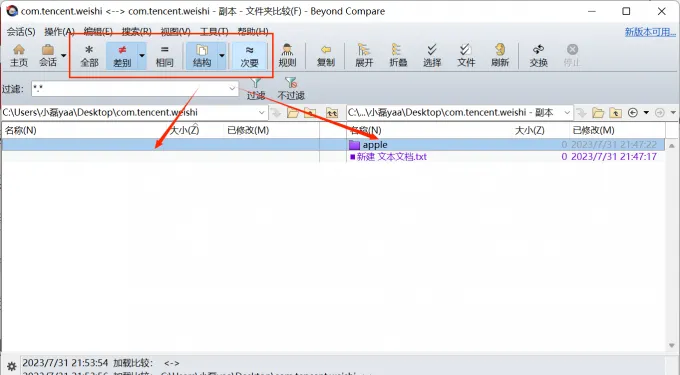Select the apple folder row
680x375 pixels.
coord(506,144)
